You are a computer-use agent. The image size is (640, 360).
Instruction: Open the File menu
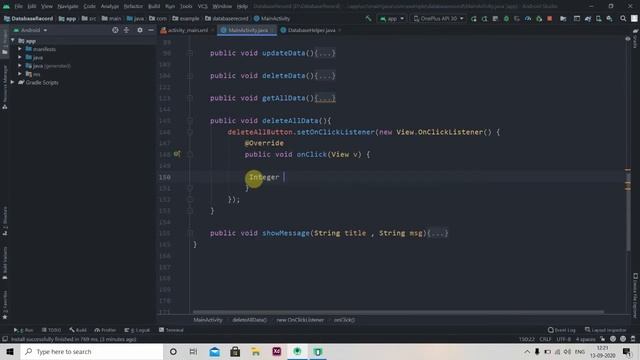tap(19, 6)
